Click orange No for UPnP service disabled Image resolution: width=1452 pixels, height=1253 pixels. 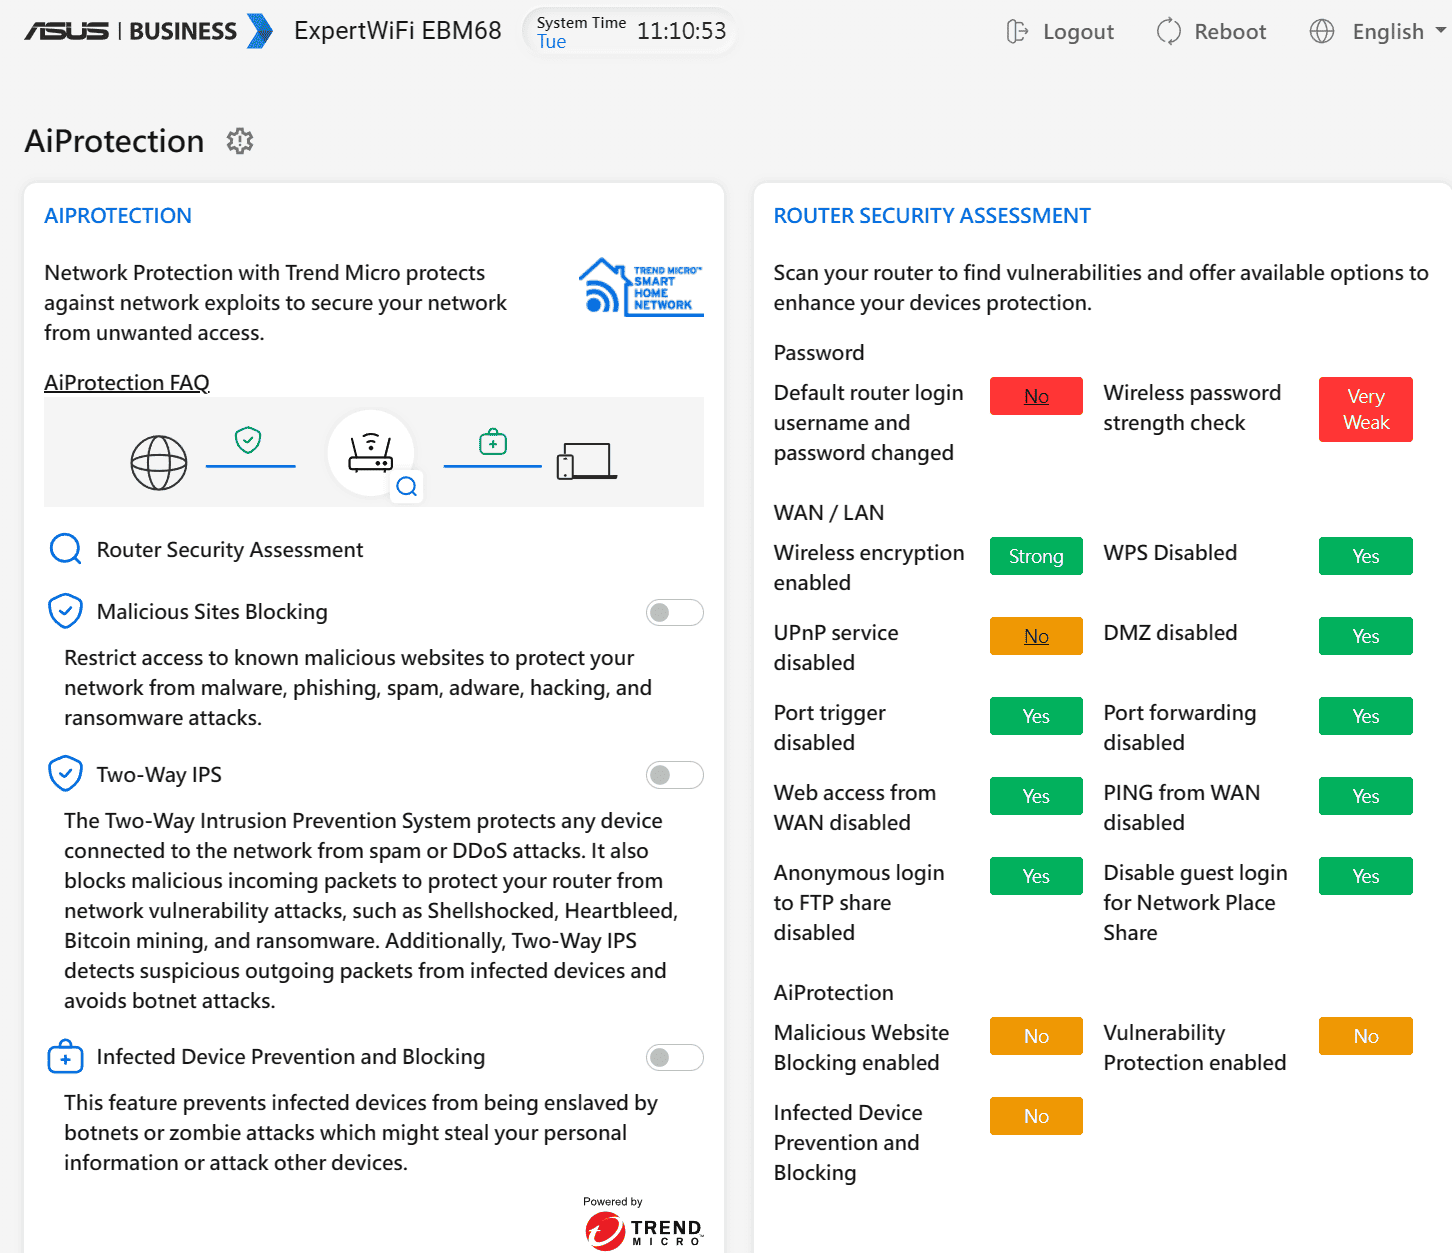1036,636
